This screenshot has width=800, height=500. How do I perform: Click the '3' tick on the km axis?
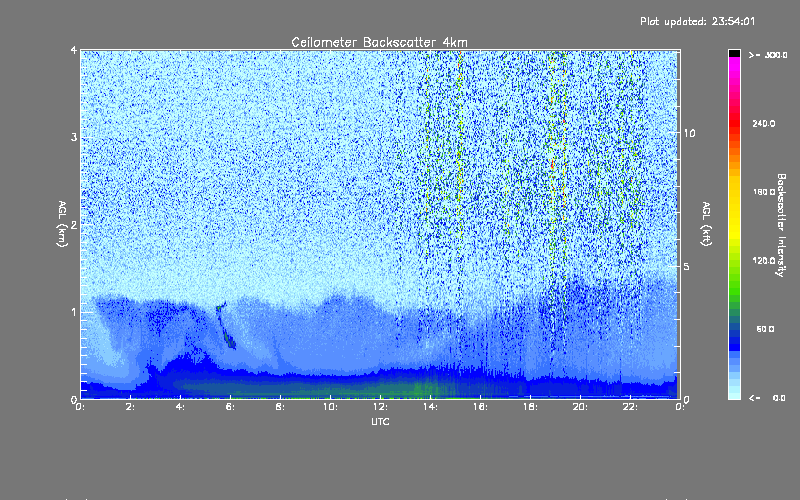(x=74, y=137)
